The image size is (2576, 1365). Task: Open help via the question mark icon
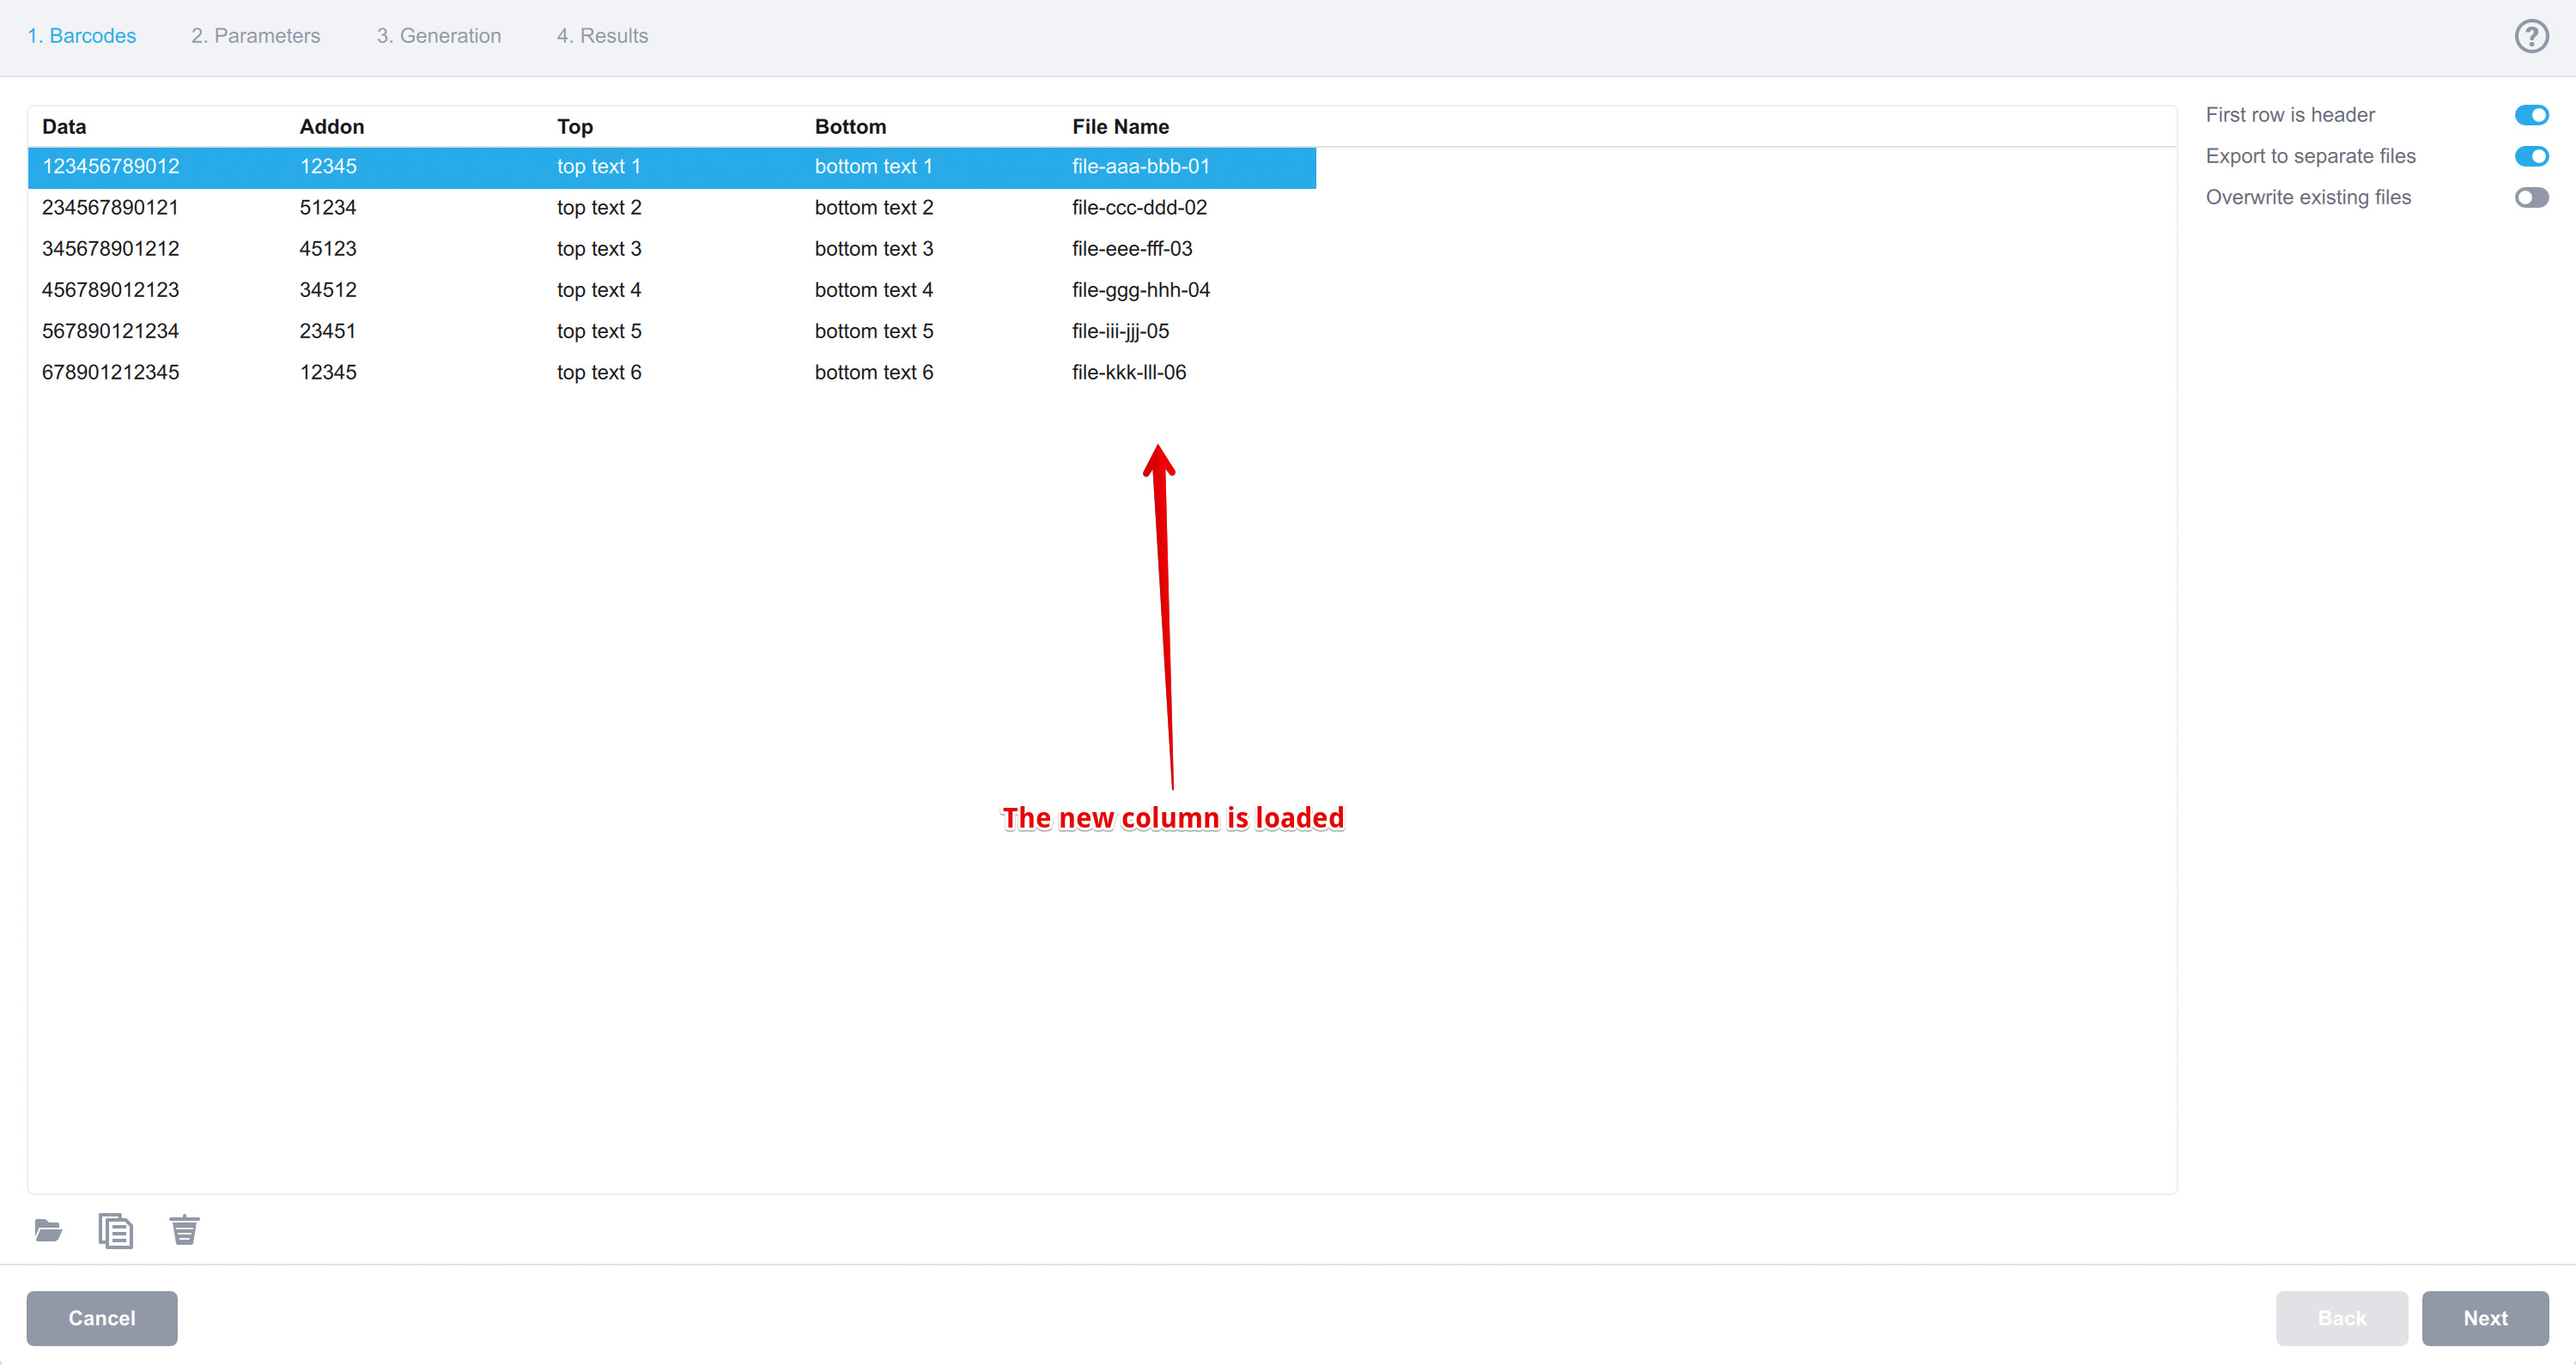tap(2531, 35)
